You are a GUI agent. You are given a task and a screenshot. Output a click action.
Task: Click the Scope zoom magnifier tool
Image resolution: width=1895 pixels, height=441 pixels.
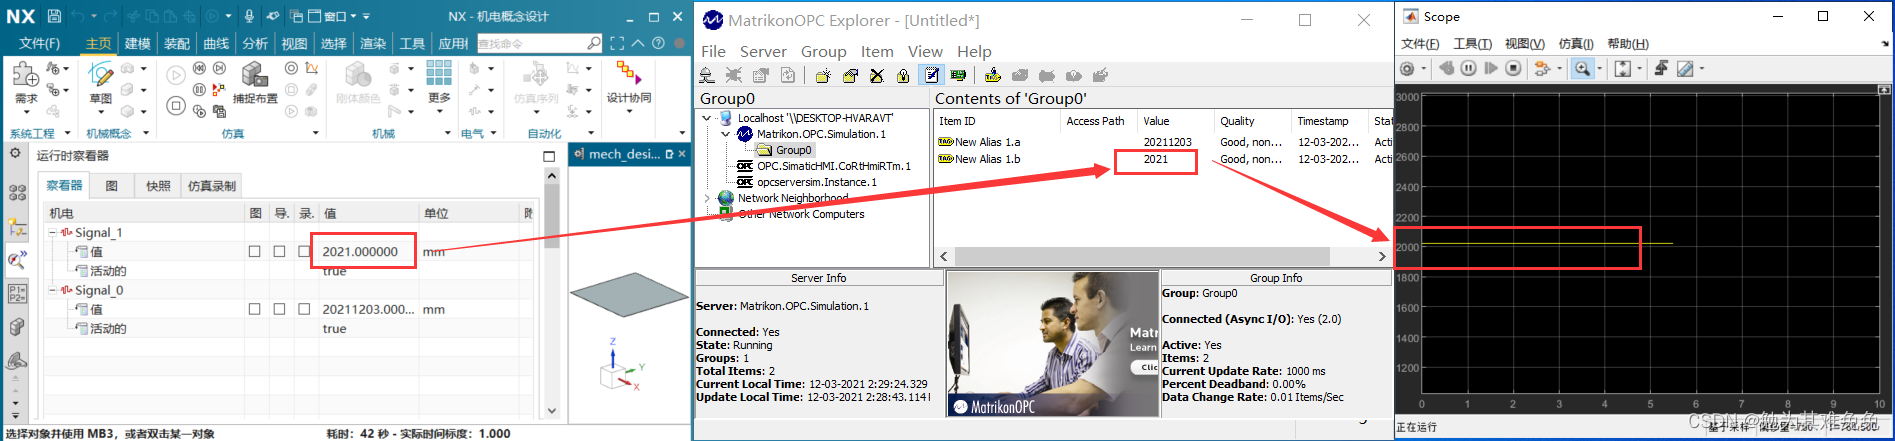pos(1582,68)
